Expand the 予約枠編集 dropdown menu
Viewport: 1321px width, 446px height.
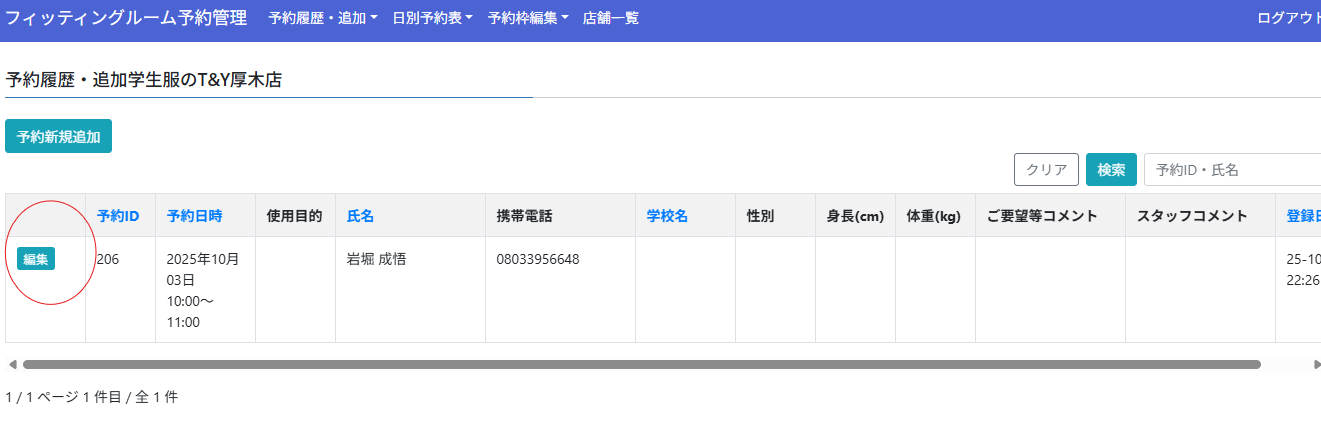pyautogui.click(x=527, y=18)
